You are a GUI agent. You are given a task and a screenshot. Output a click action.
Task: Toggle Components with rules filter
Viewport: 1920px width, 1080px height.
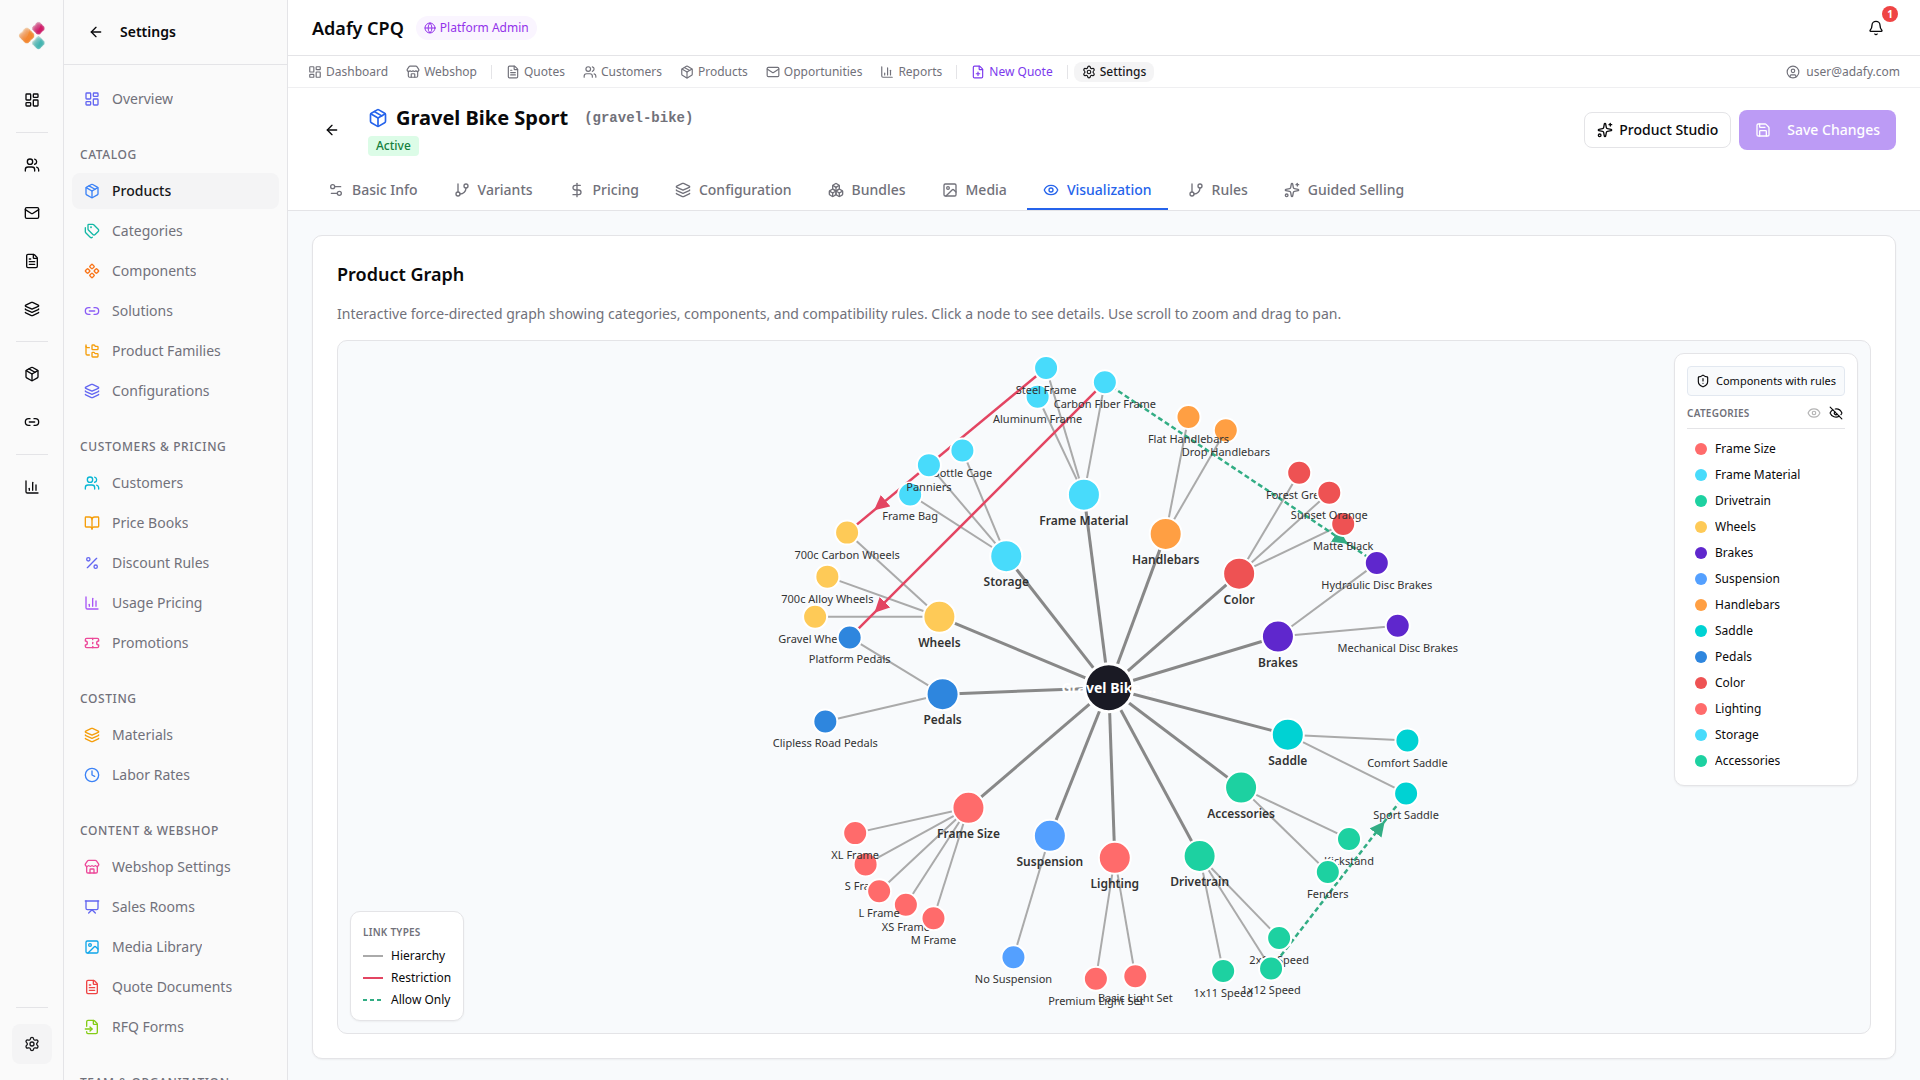[1766, 381]
